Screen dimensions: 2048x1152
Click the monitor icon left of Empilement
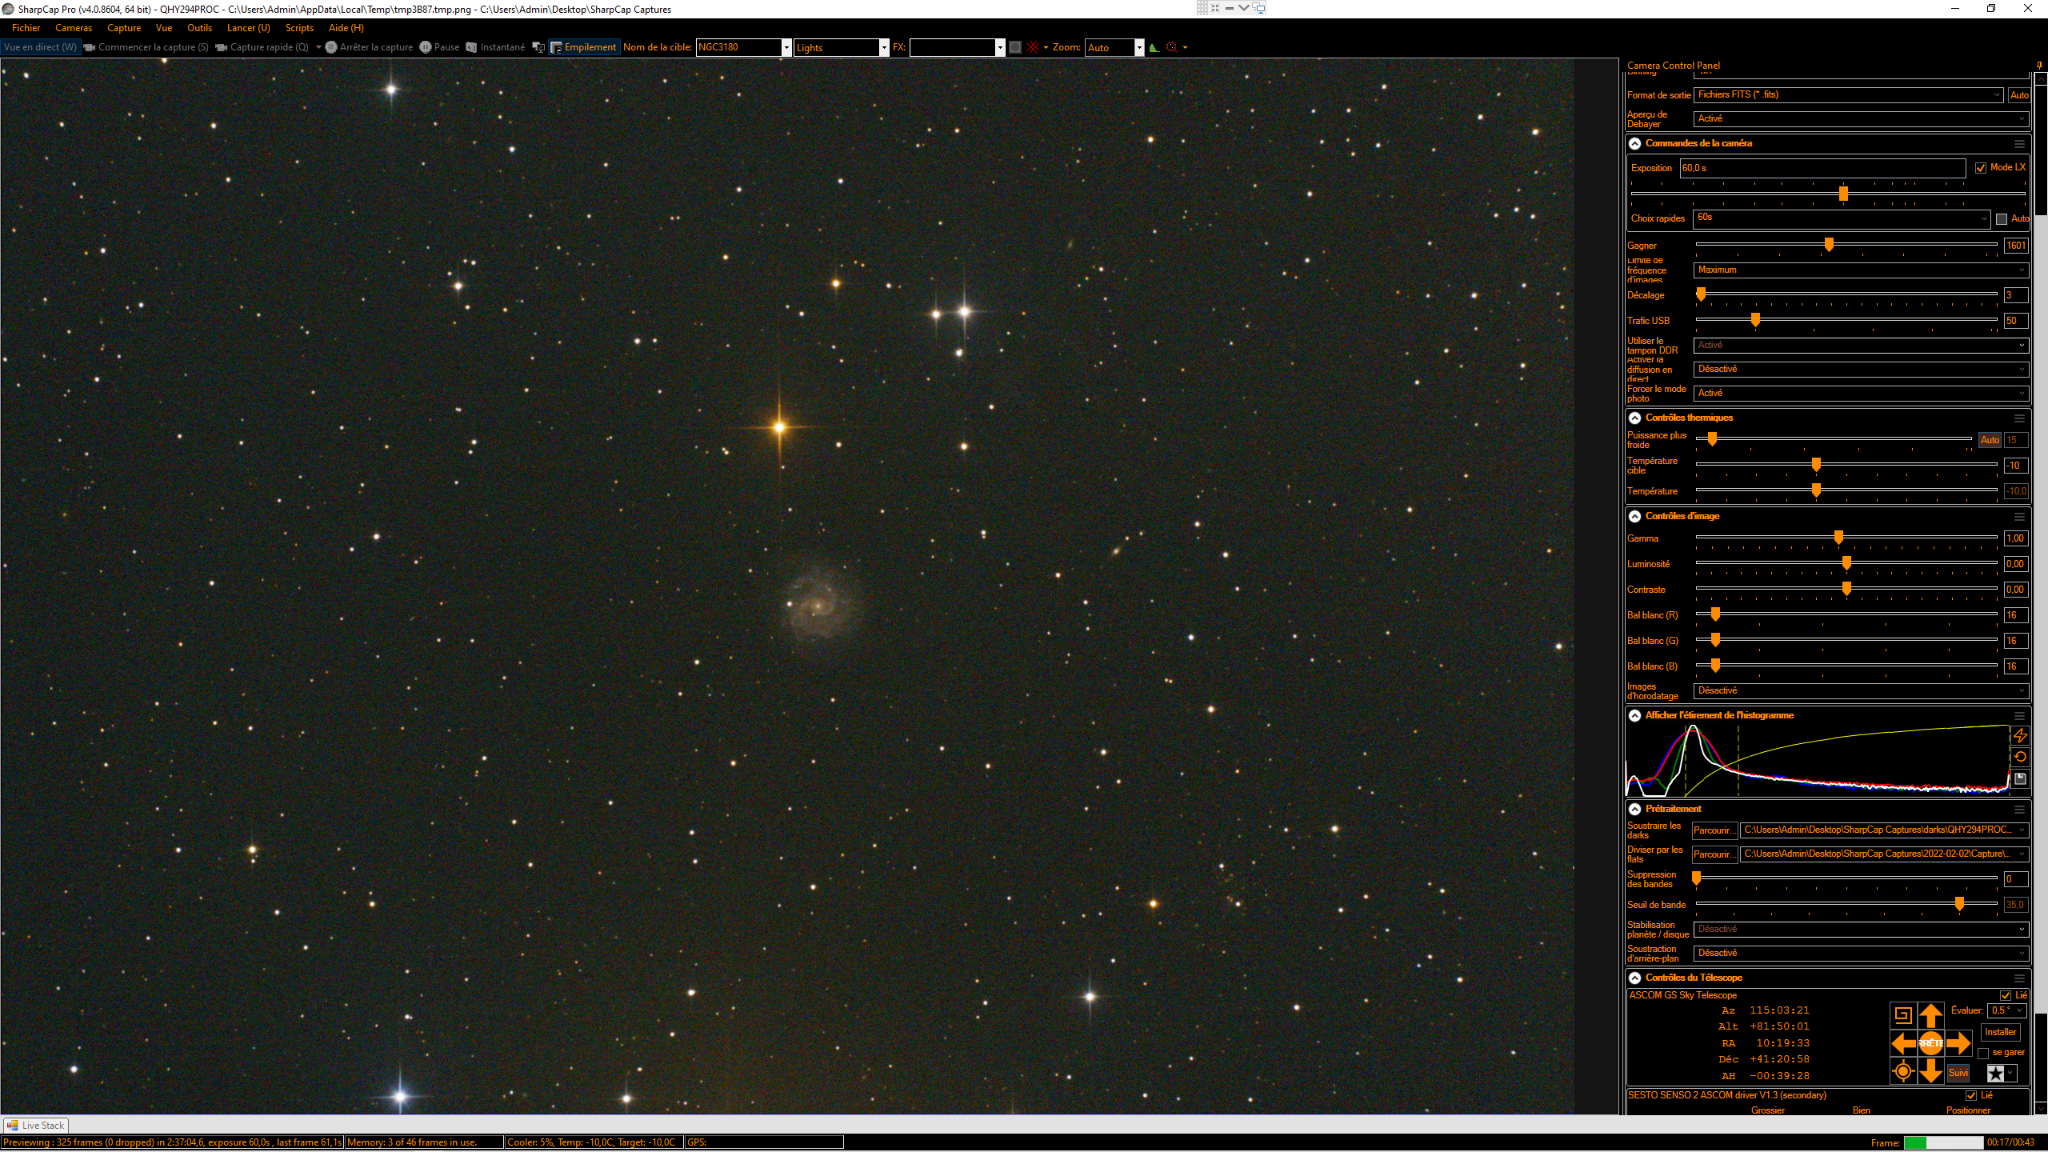[x=538, y=47]
